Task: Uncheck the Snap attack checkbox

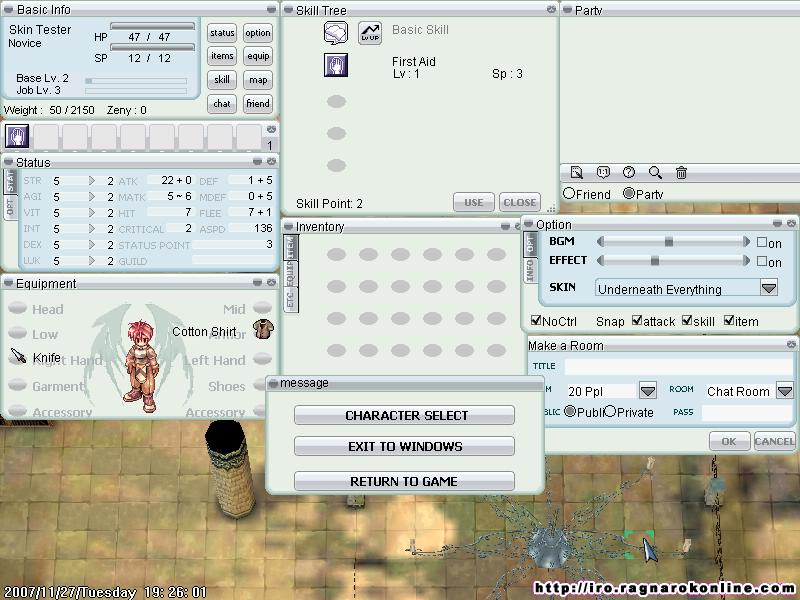Action: (x=637, y=320)
